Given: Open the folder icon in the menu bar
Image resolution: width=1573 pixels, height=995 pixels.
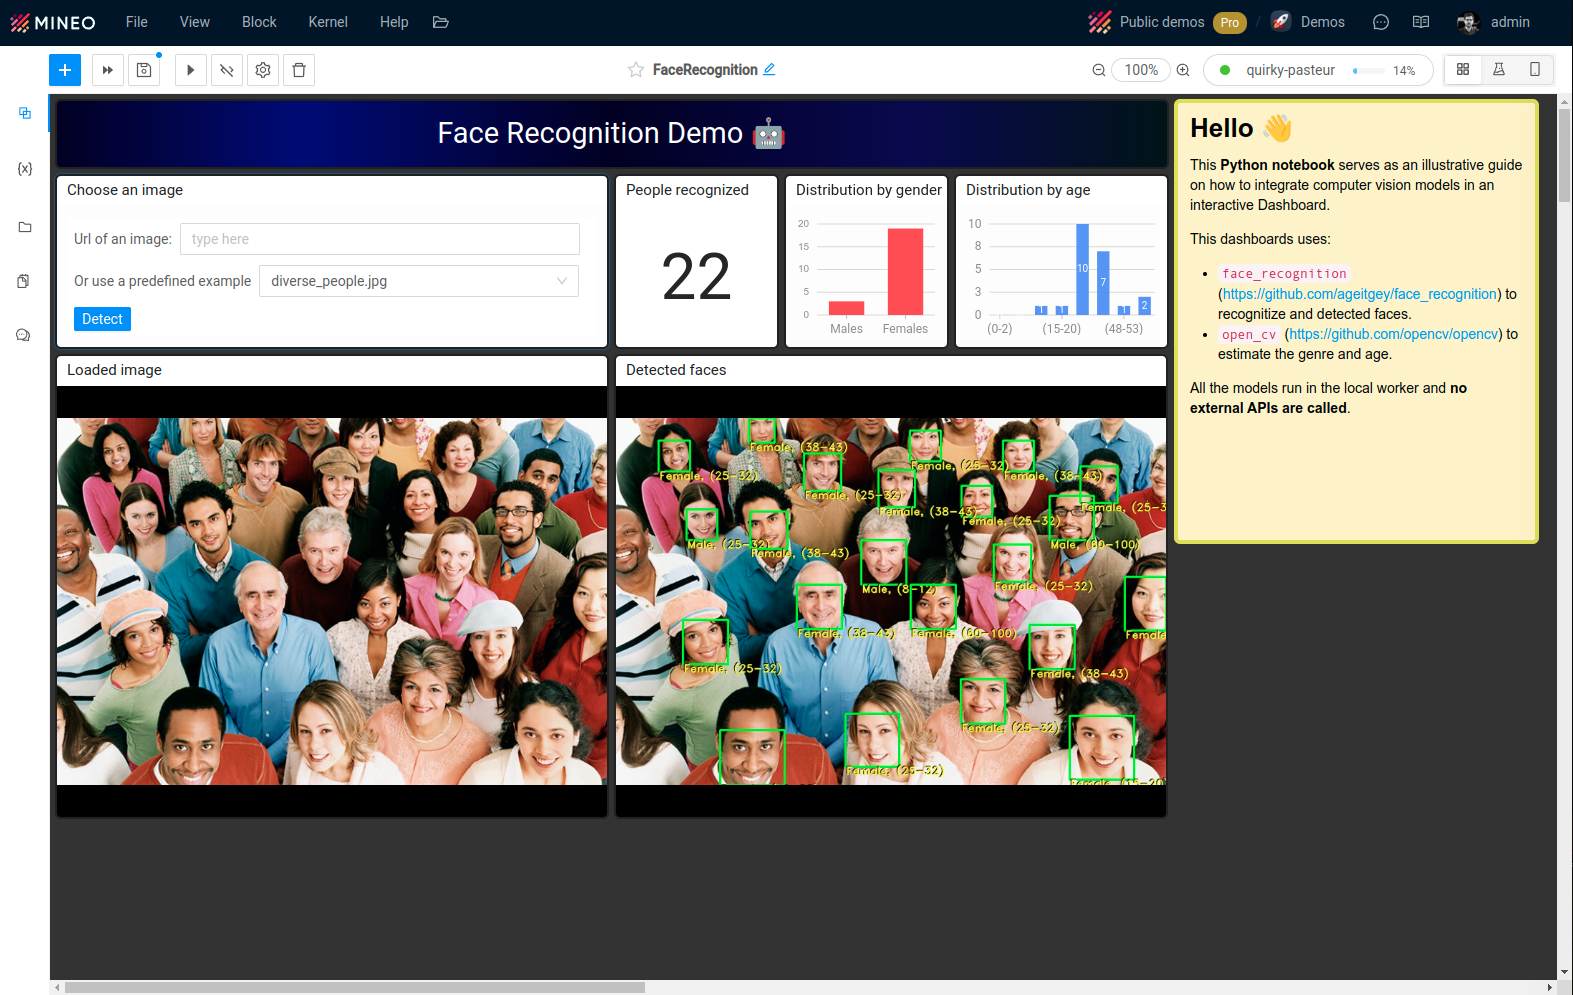Looking at the screenshot, I should (x=441, y=22).
